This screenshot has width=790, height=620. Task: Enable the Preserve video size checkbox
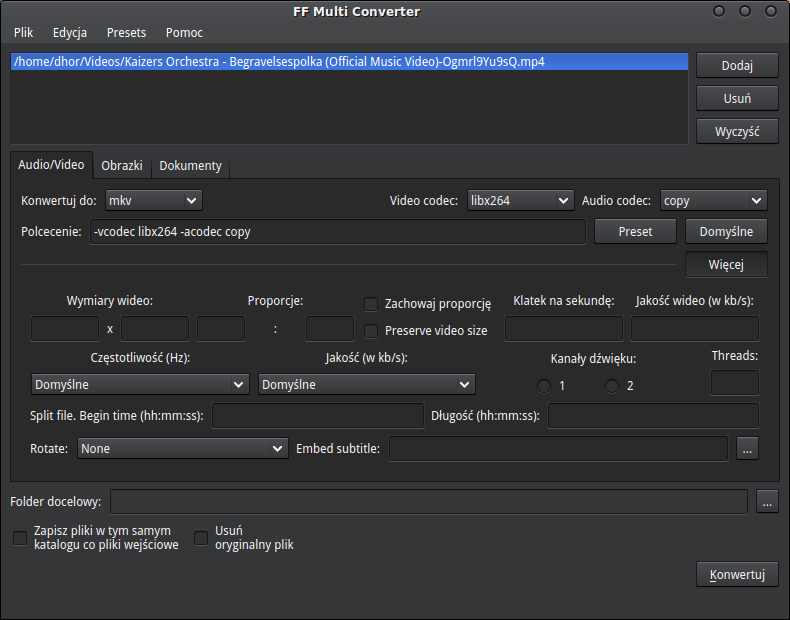point(371,331)
